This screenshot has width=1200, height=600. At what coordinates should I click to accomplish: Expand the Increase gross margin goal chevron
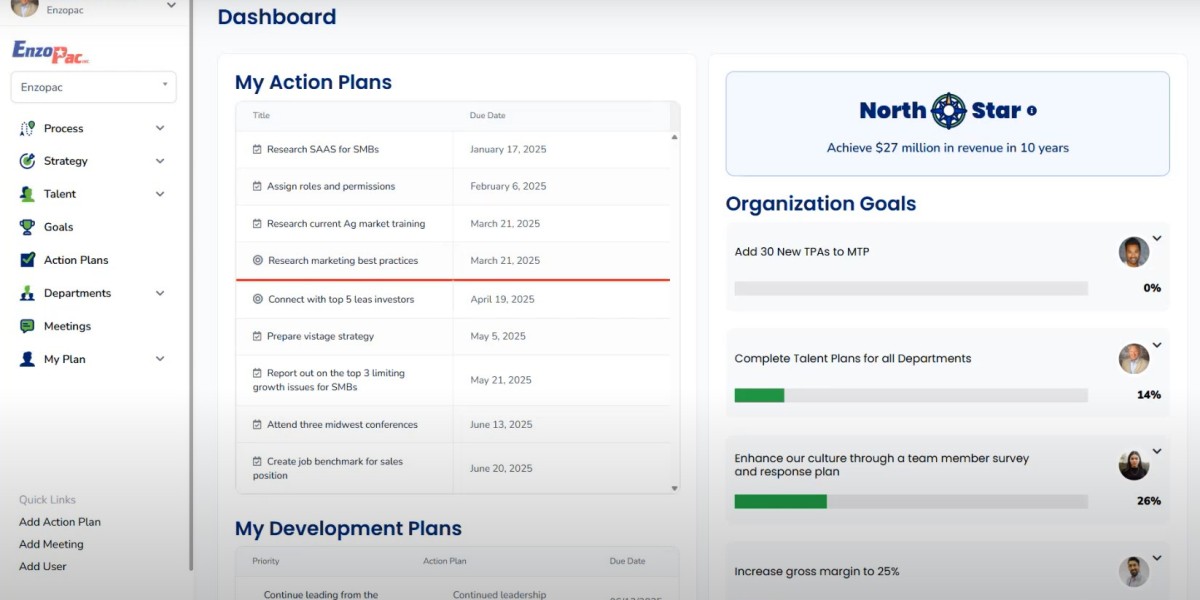click(1157, 558)
